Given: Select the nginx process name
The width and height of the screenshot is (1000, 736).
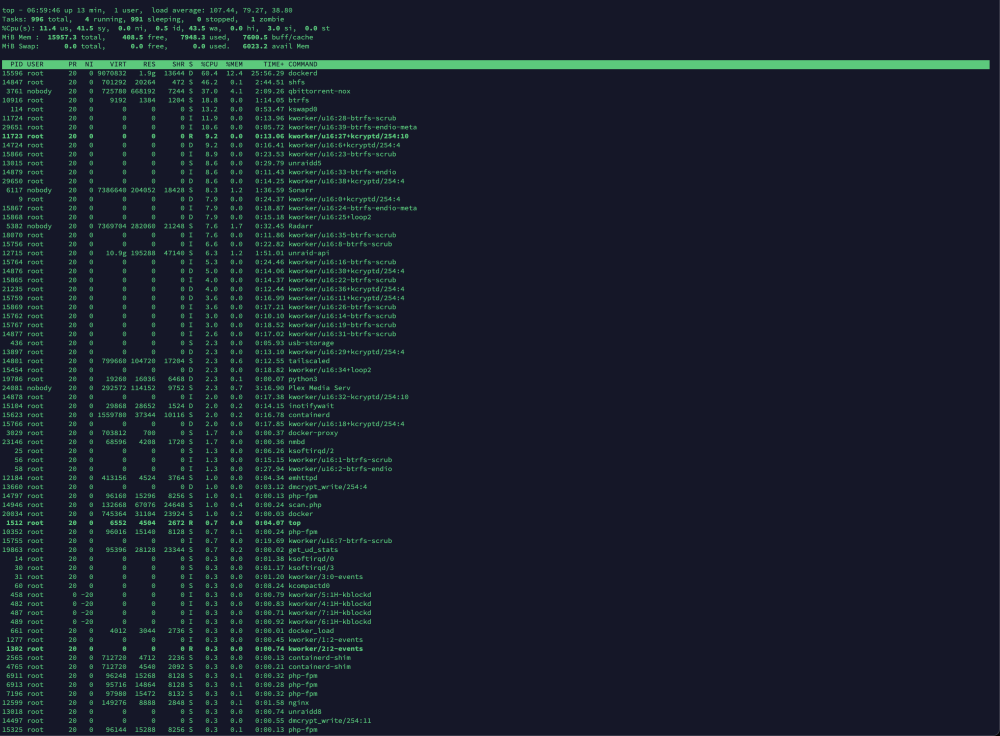Looking at the screenshot, I should pyautogui.click(x=298, y=703).
